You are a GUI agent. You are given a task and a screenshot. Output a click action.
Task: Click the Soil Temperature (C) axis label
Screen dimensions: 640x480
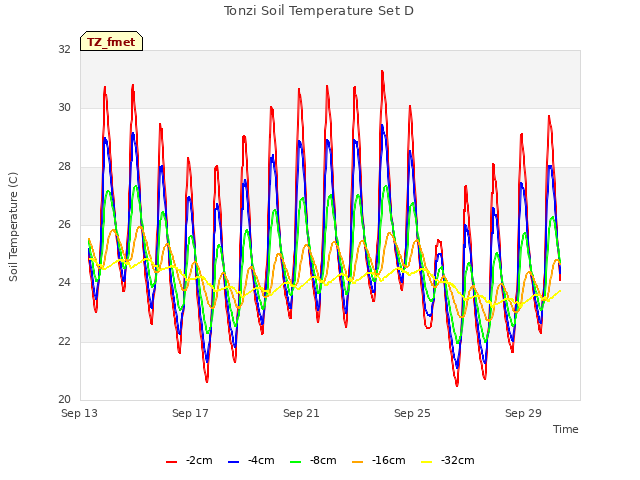pos(13,227)
